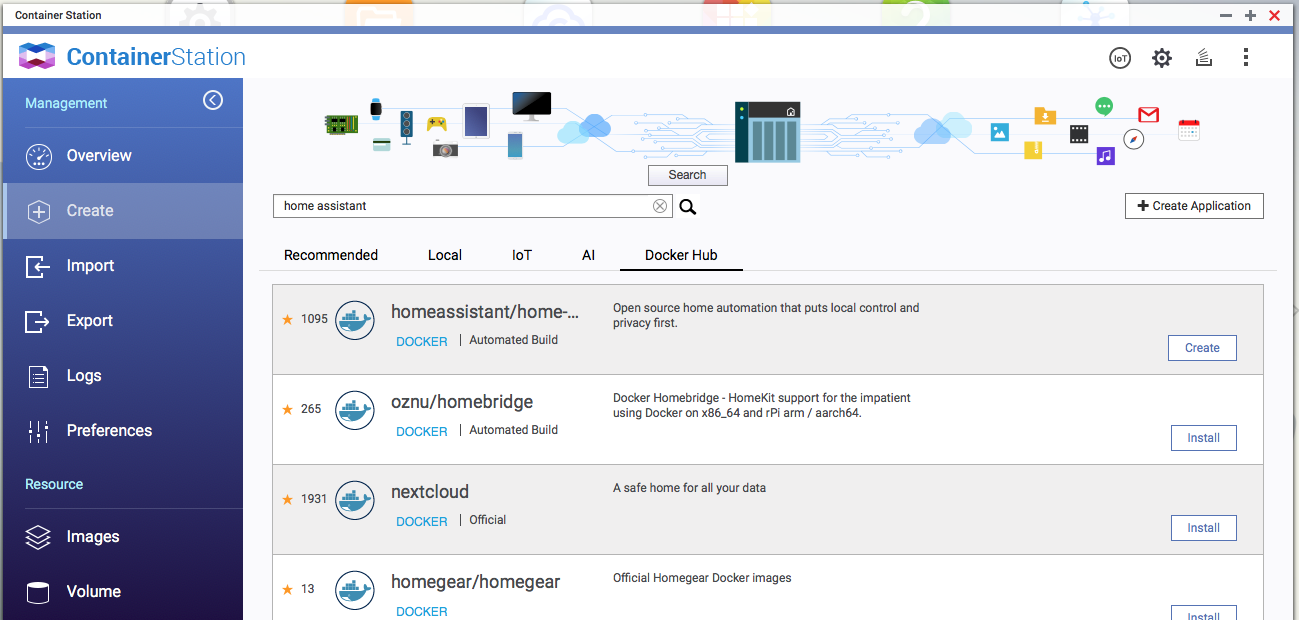
Task: Open the Logs section
Action: [84, 376]
